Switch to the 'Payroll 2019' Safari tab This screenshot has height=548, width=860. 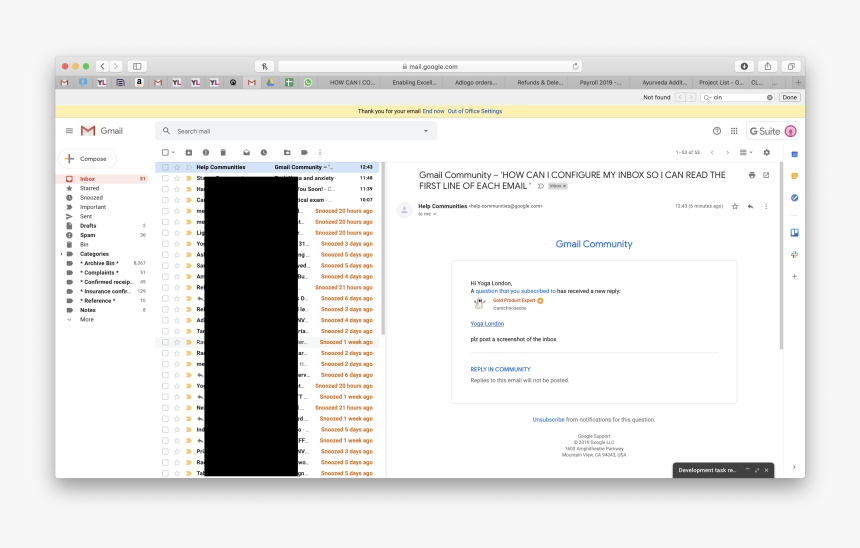(x=600, y=82)
